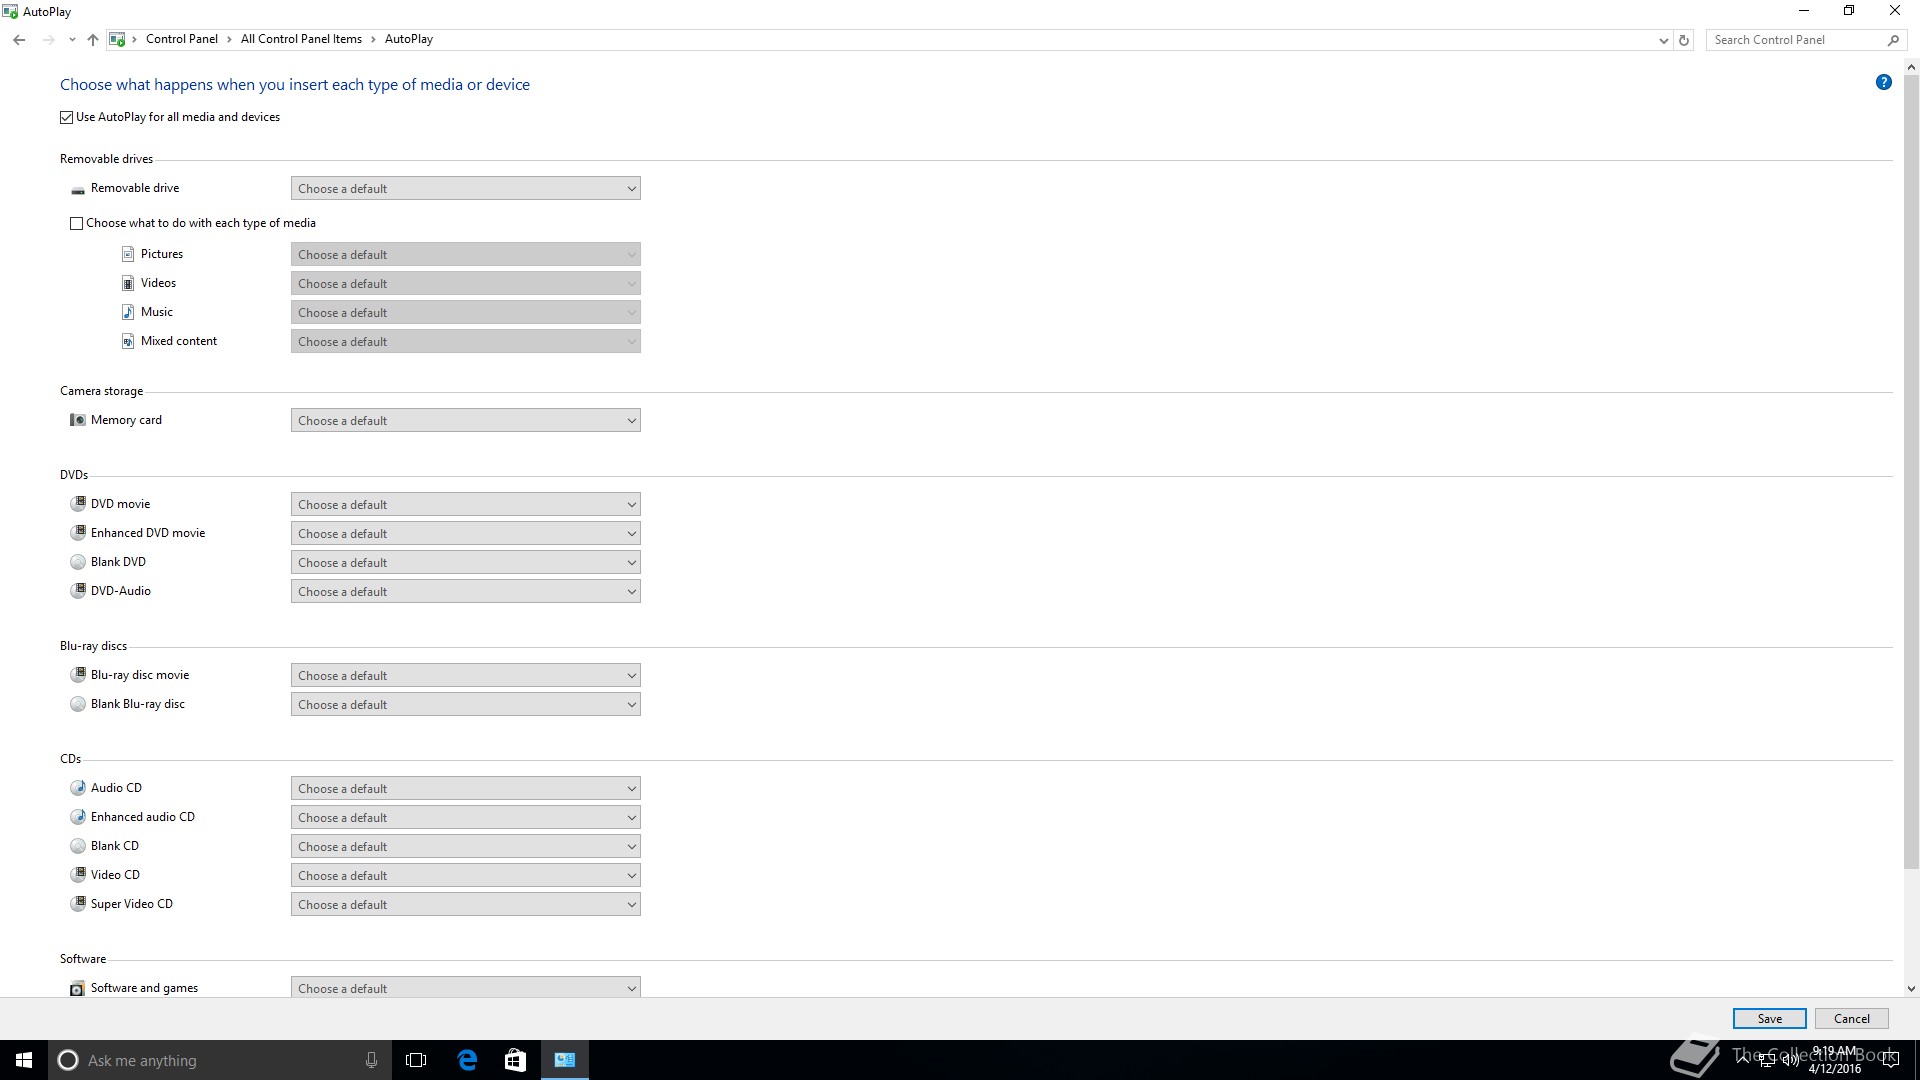Image resolution: width=1920 pixels, height=1080 pixels.
Task: Go up one level with up arrow
Action: coord(93,40)
